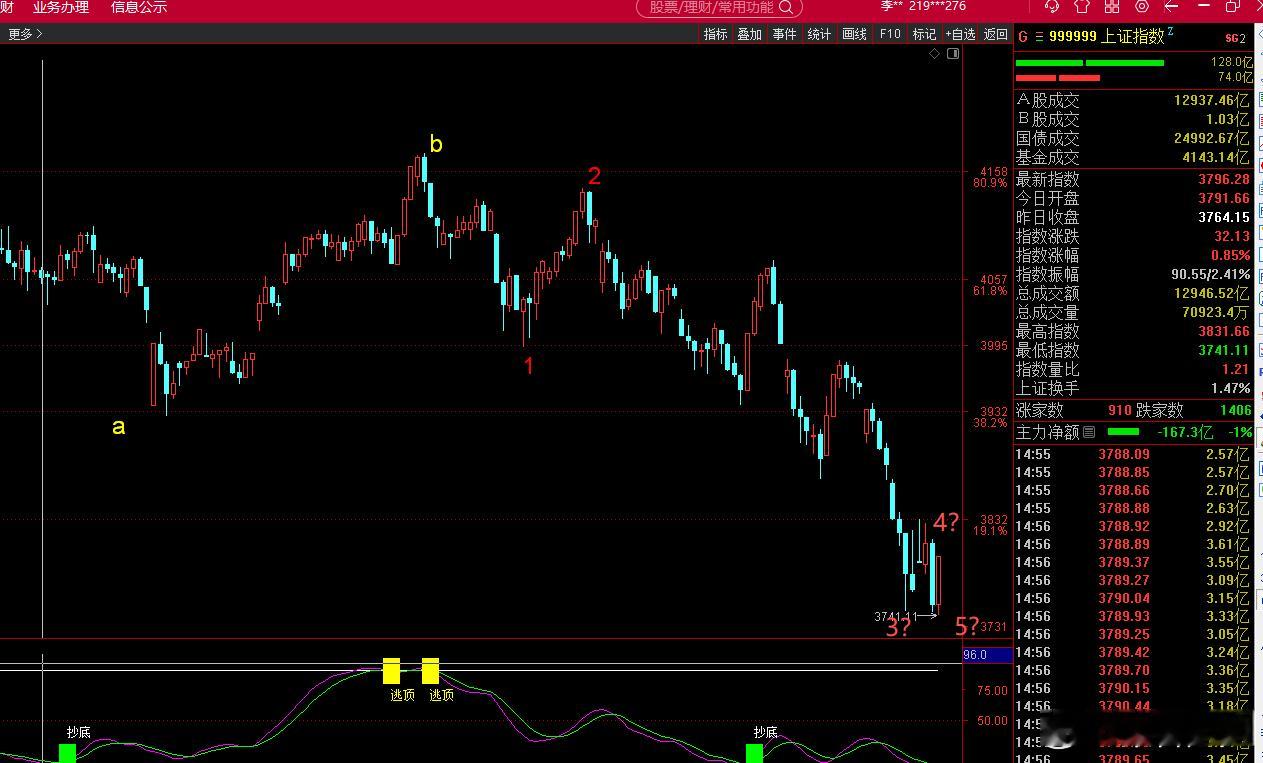Expand the 更多 menu
The width and height of the screenshot is (1263, 763).
[25, 34]
